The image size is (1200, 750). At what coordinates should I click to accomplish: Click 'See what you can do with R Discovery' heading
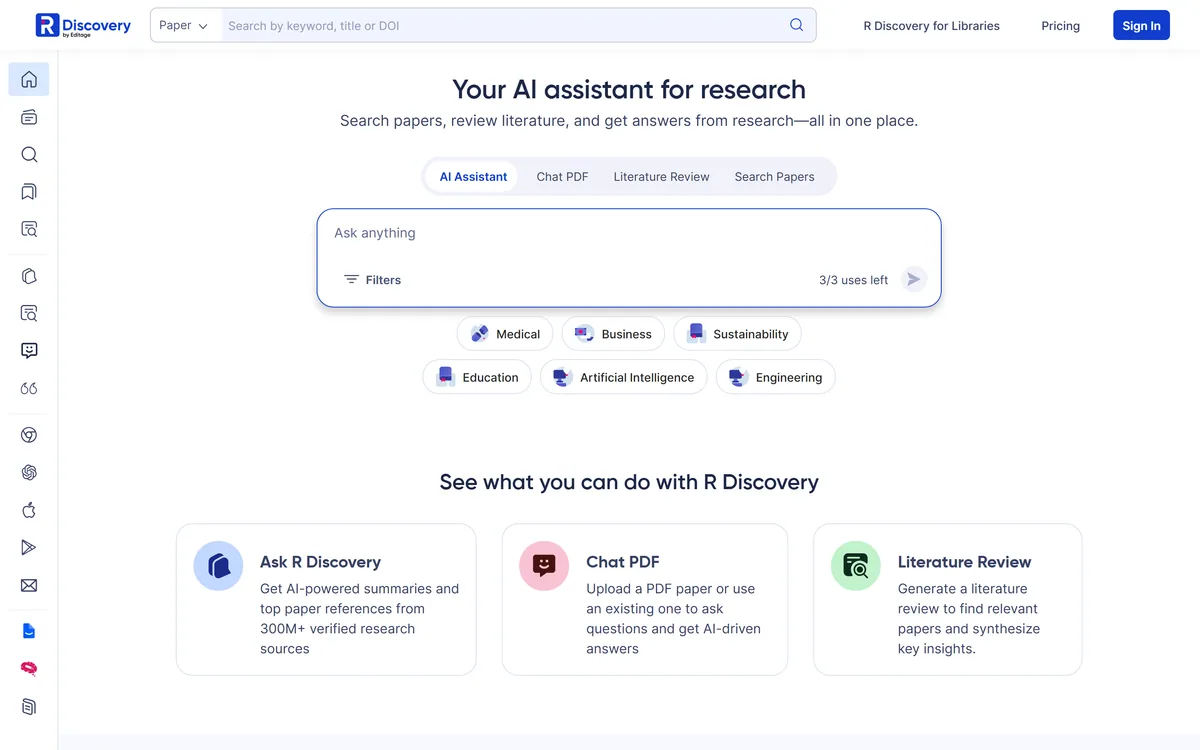point(629,482)
